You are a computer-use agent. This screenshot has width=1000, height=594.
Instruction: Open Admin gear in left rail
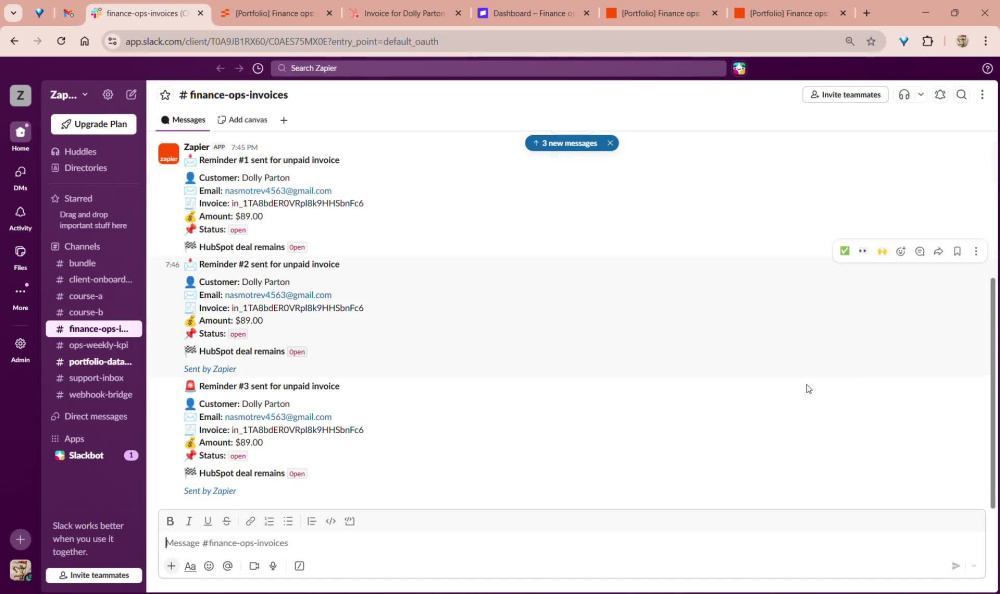pos(20,349)
